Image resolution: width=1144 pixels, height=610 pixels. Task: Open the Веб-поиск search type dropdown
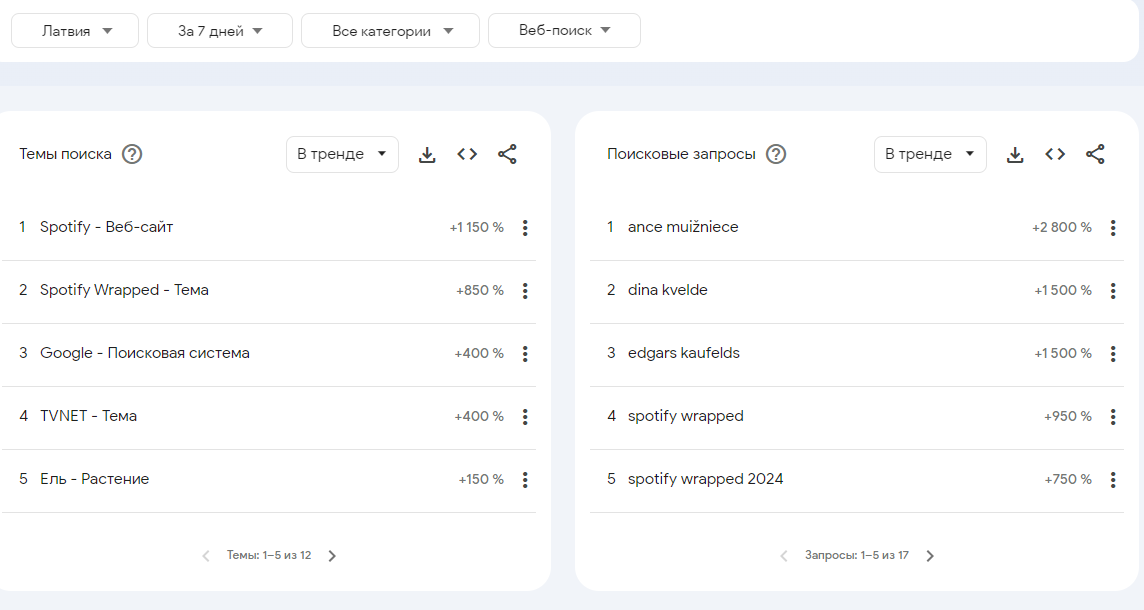pos(564,31)
